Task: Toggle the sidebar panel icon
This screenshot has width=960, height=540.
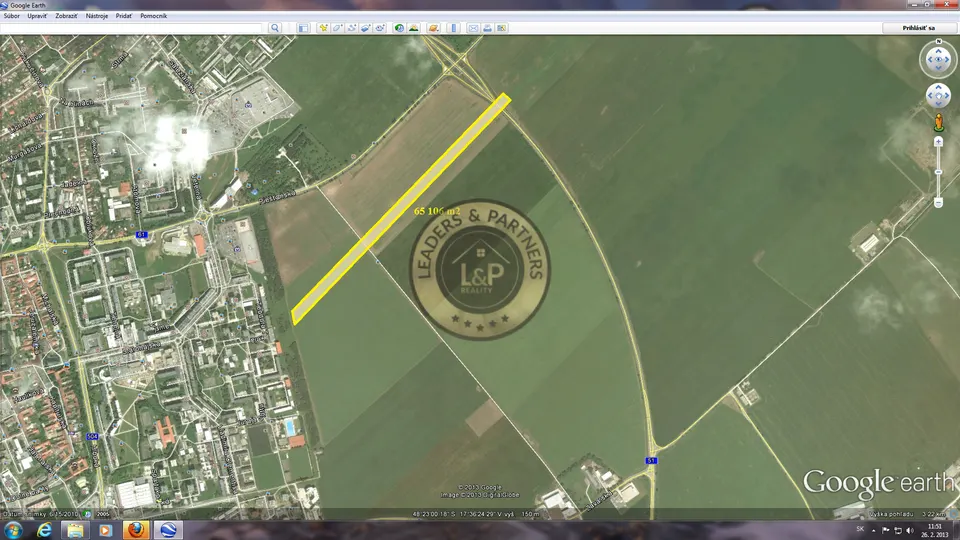Action: 303,28
